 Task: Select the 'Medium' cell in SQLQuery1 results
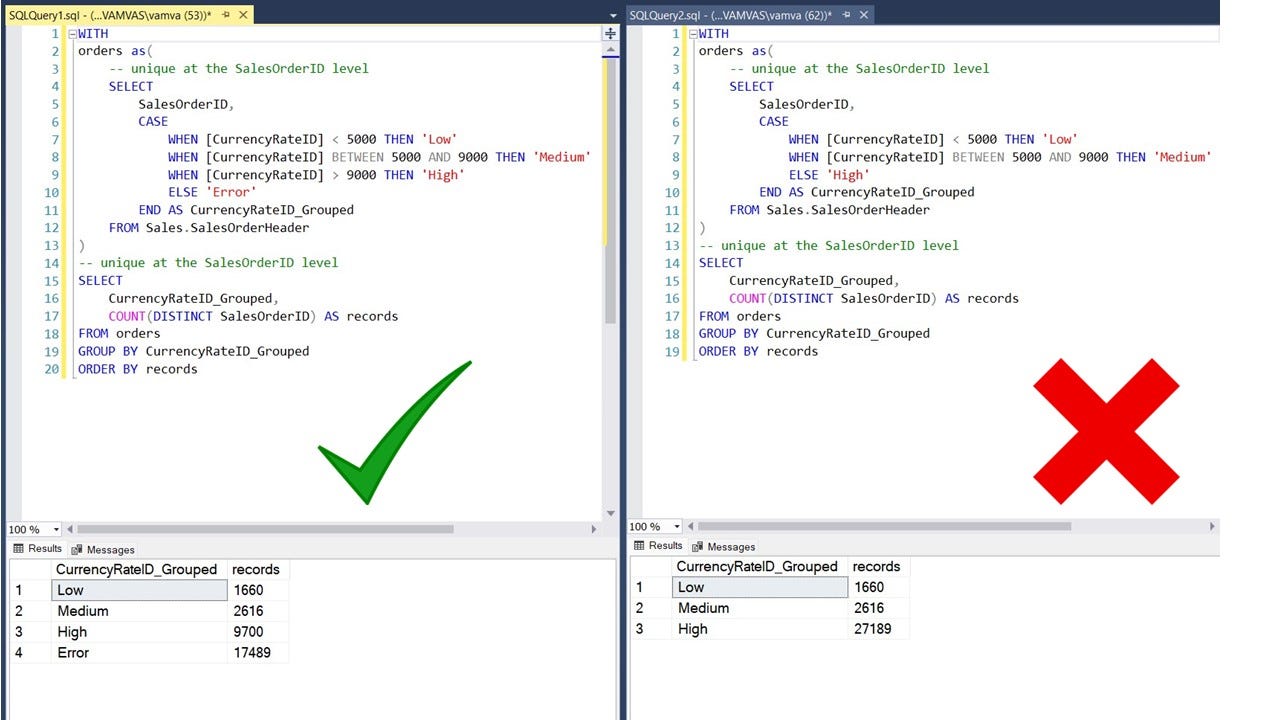tap(138, 611)
